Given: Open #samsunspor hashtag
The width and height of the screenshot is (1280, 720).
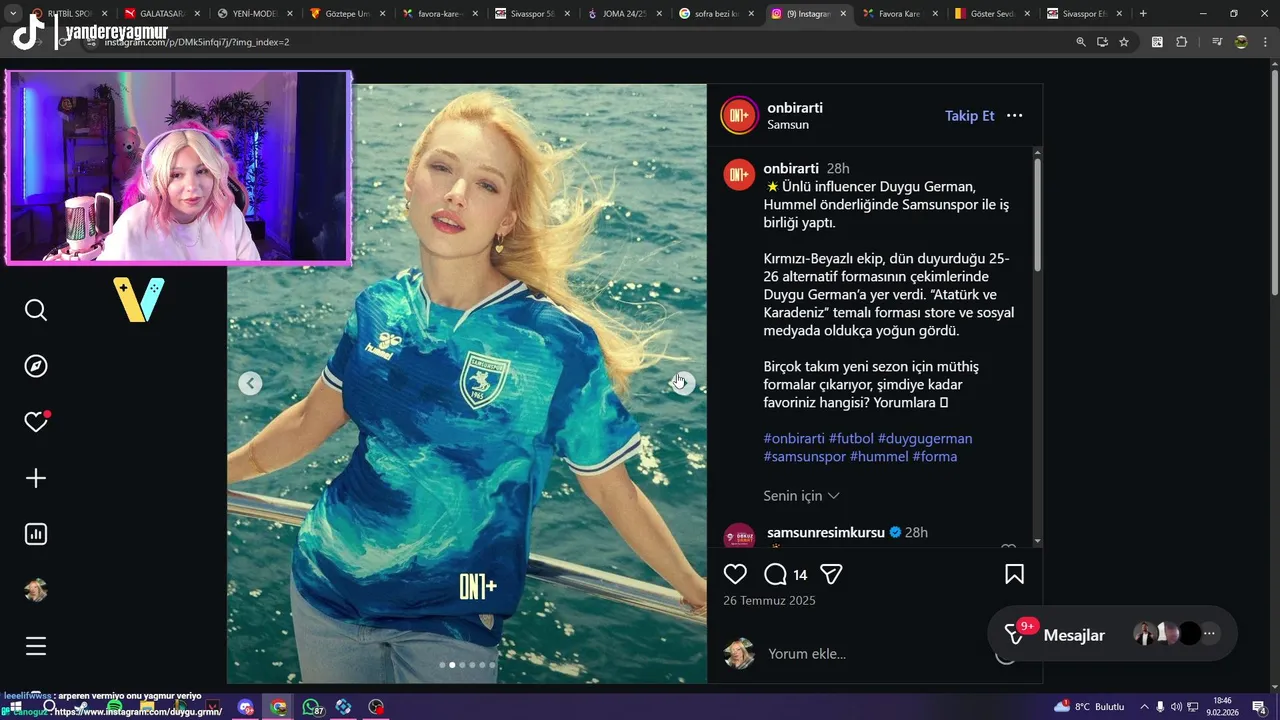Looking at the screenshot, I should click(805, 456).
